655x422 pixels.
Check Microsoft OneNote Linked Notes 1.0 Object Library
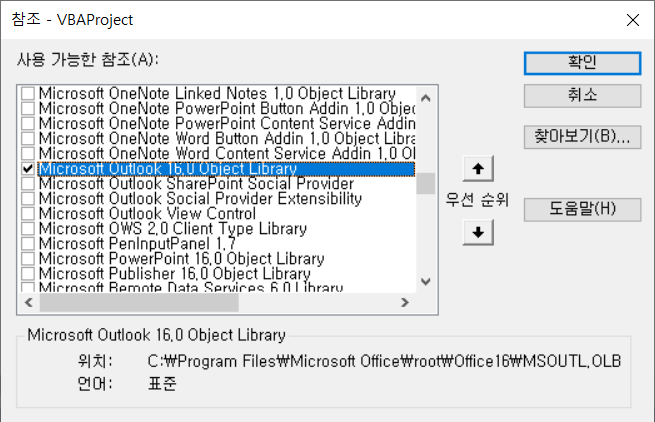28,93
